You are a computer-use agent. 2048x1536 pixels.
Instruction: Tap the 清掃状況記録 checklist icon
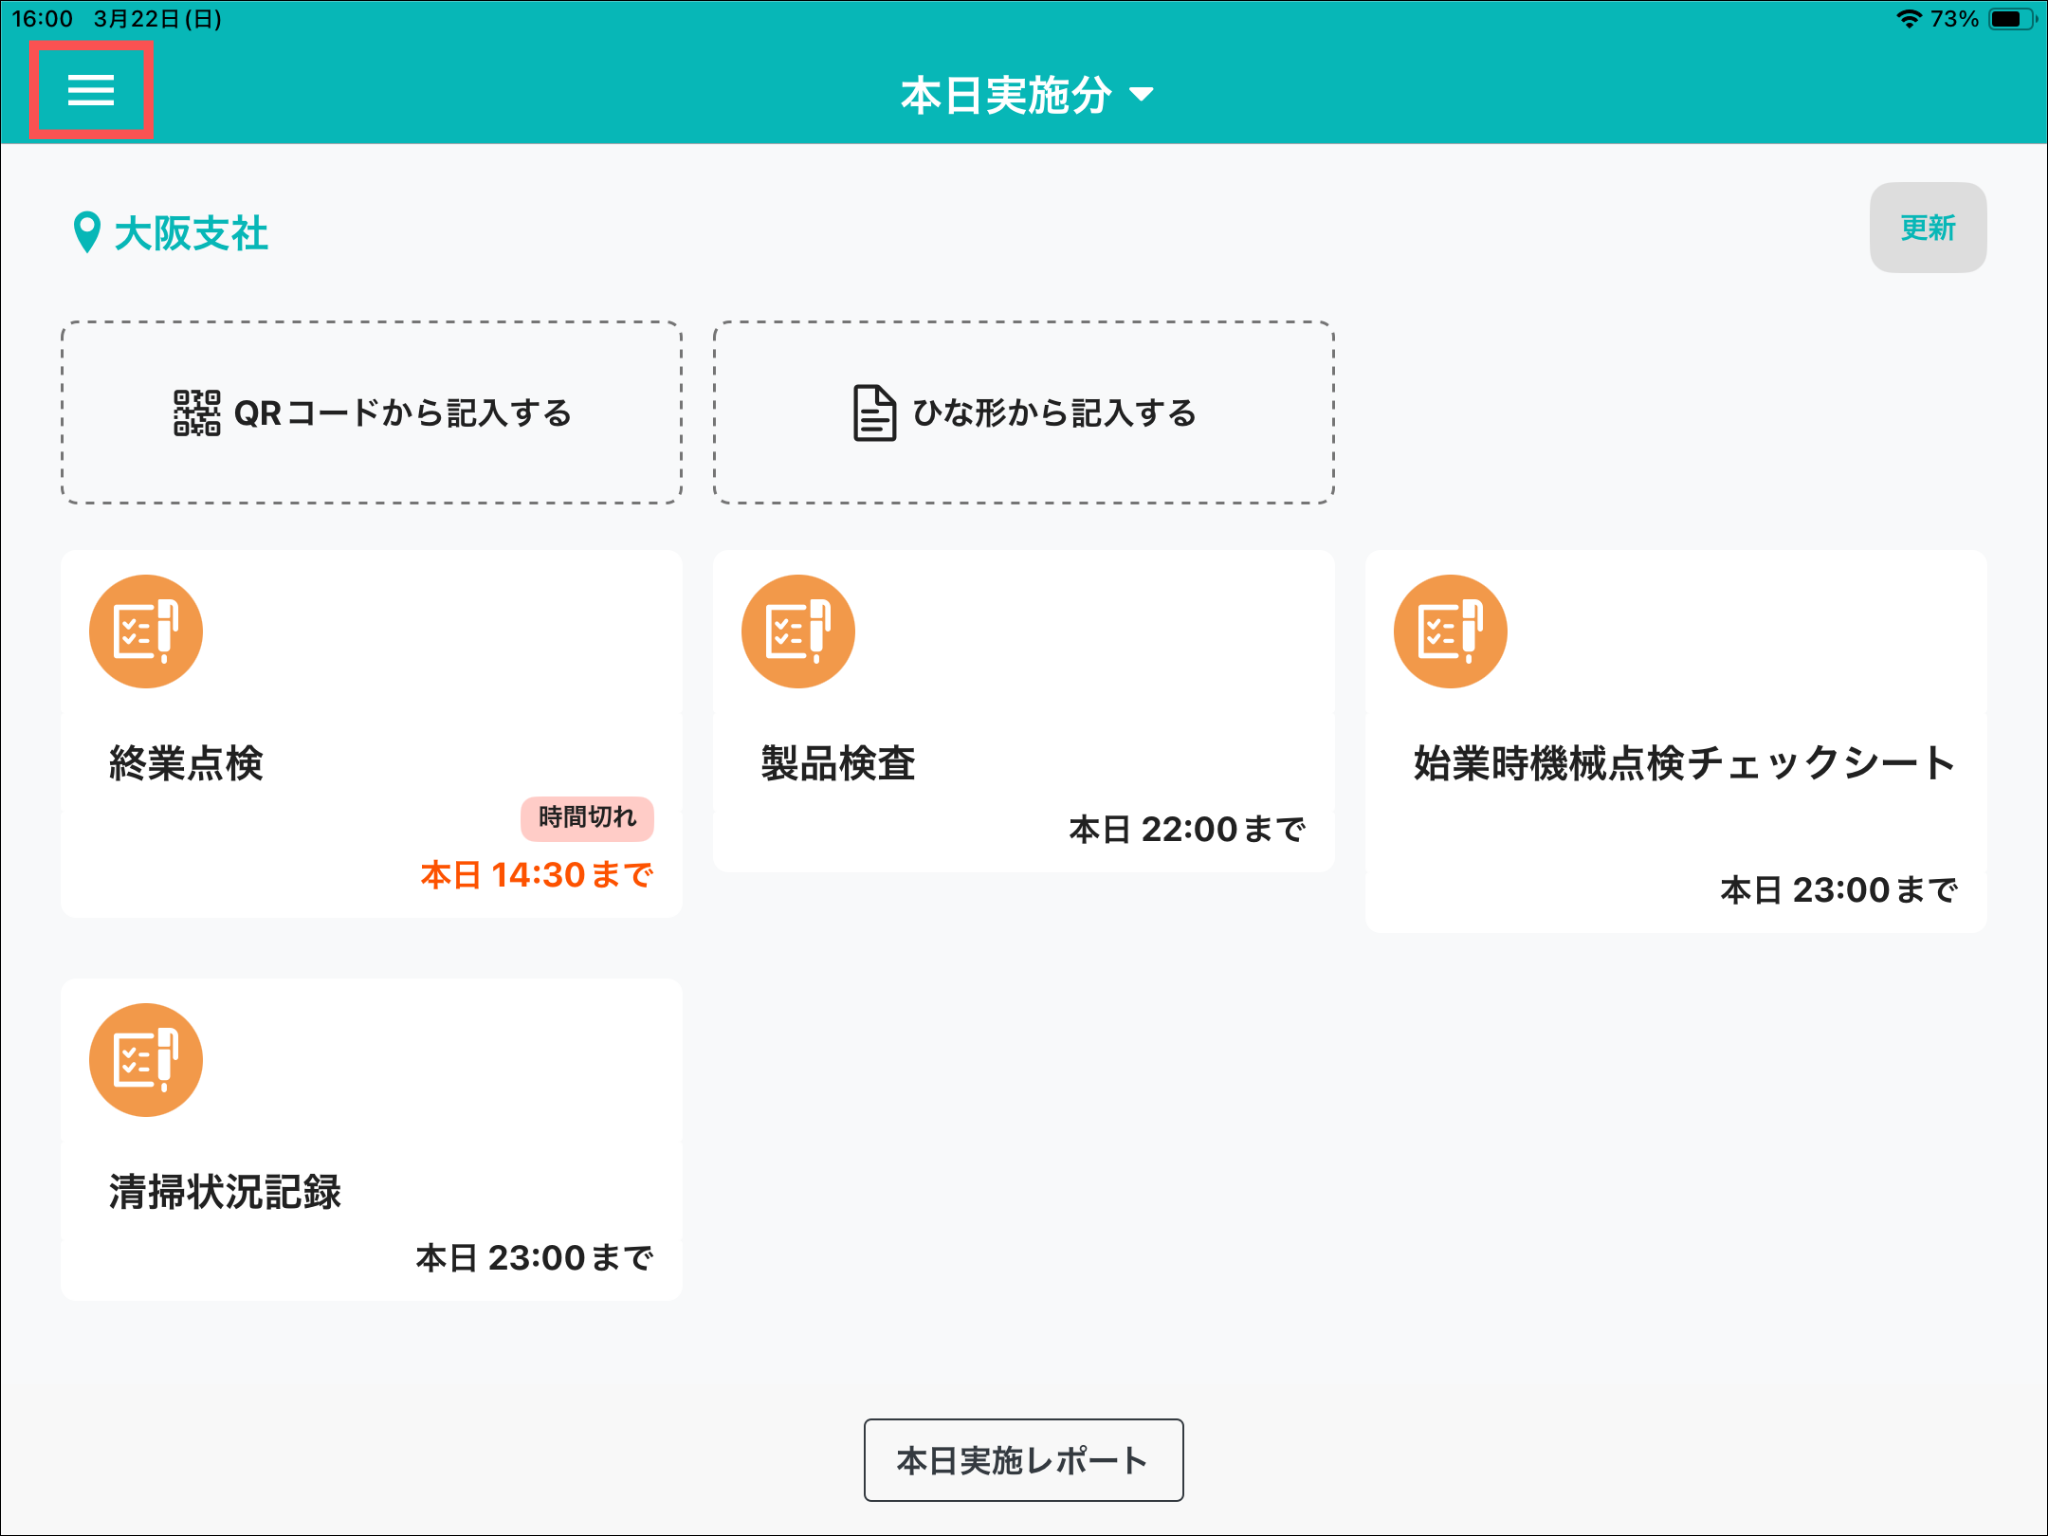click(146, 1060)
